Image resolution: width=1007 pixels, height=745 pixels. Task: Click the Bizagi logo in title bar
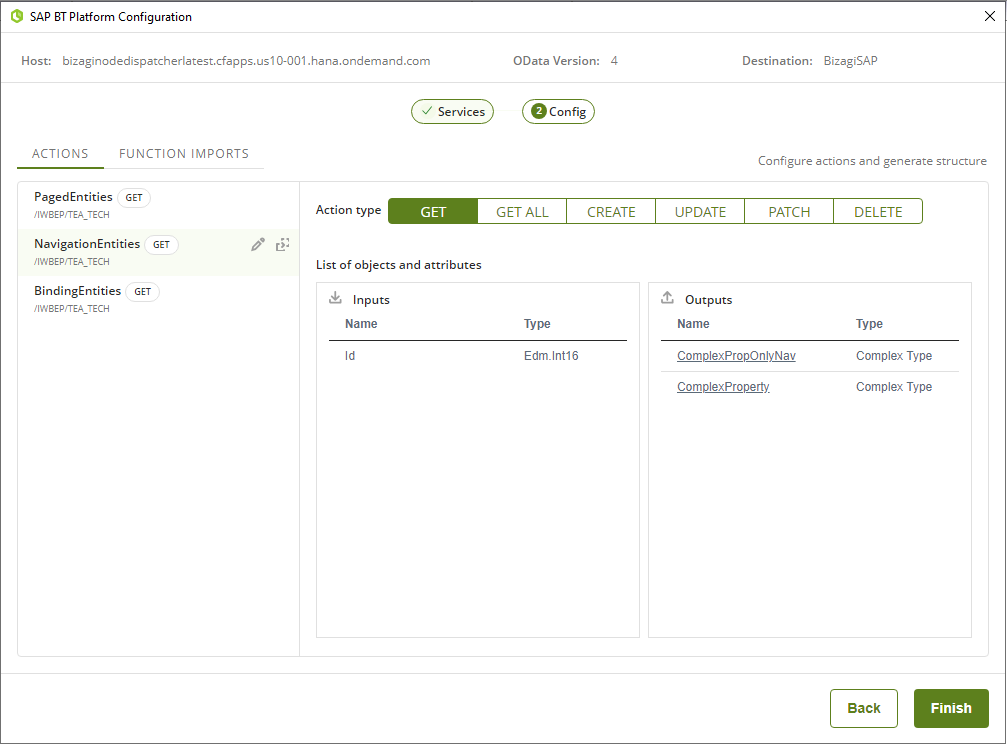click(16, 17)
